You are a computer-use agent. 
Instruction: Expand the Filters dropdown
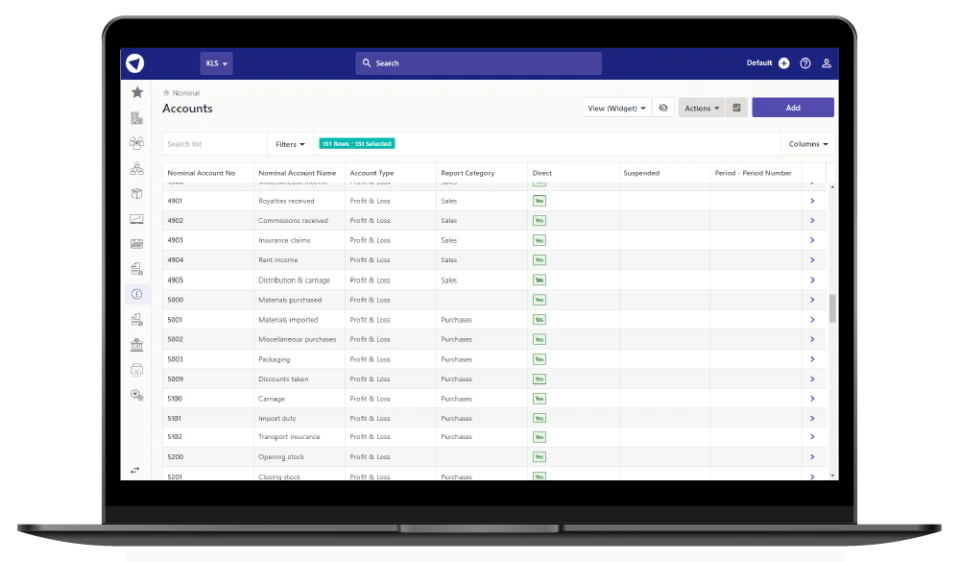290,144
